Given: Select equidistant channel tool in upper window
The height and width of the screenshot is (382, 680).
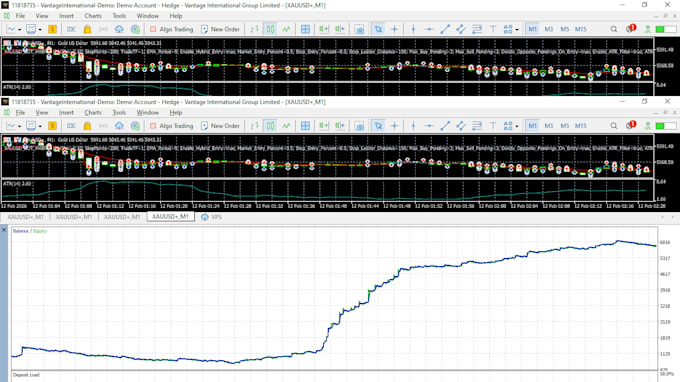Looking at the screenshot, I should [461, 29].
